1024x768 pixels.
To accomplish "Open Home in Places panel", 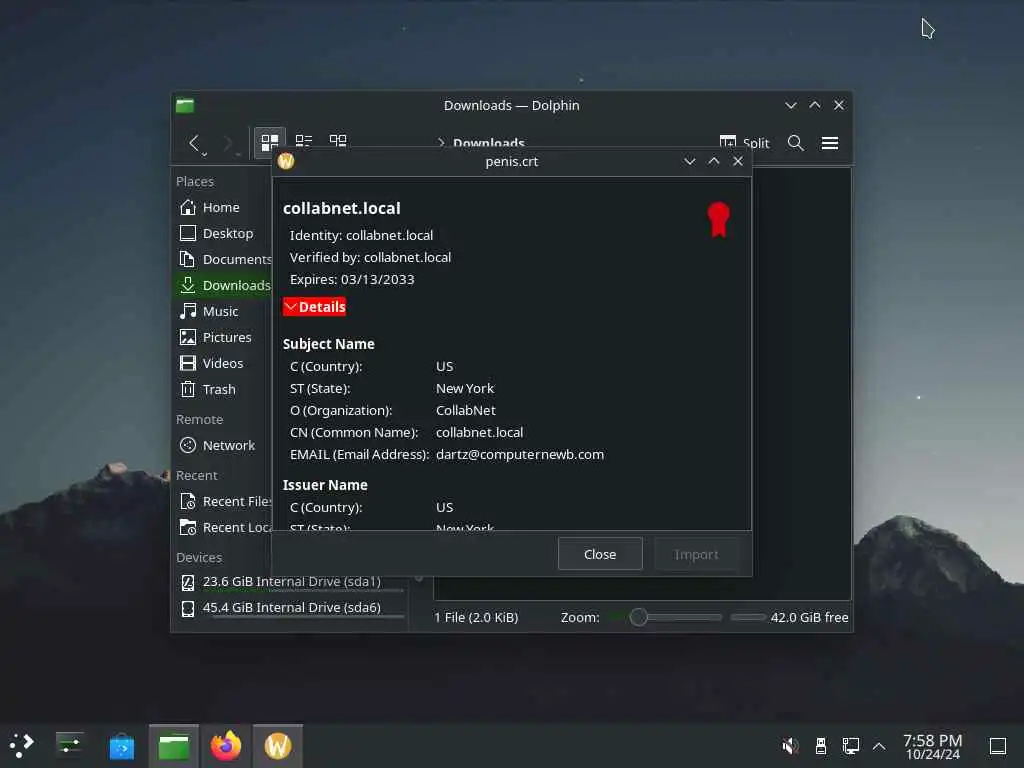I will tap(223, 208).
